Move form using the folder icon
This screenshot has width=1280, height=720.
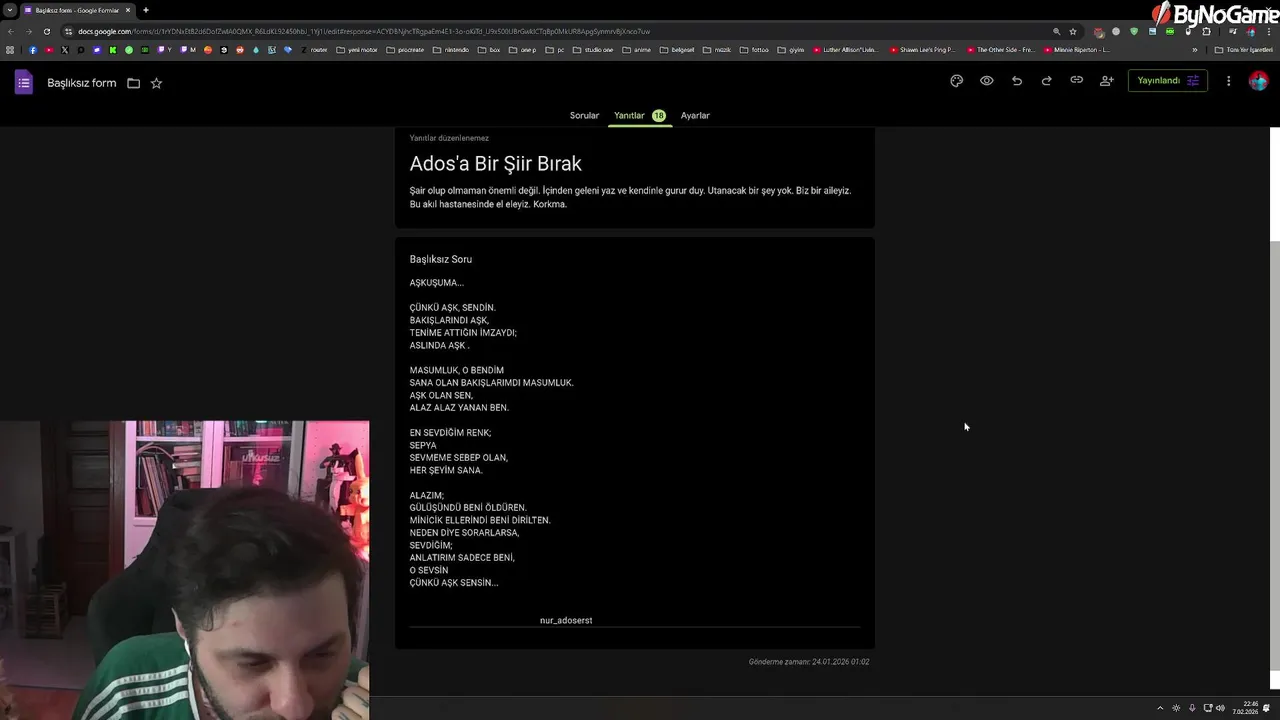(133, 83)
